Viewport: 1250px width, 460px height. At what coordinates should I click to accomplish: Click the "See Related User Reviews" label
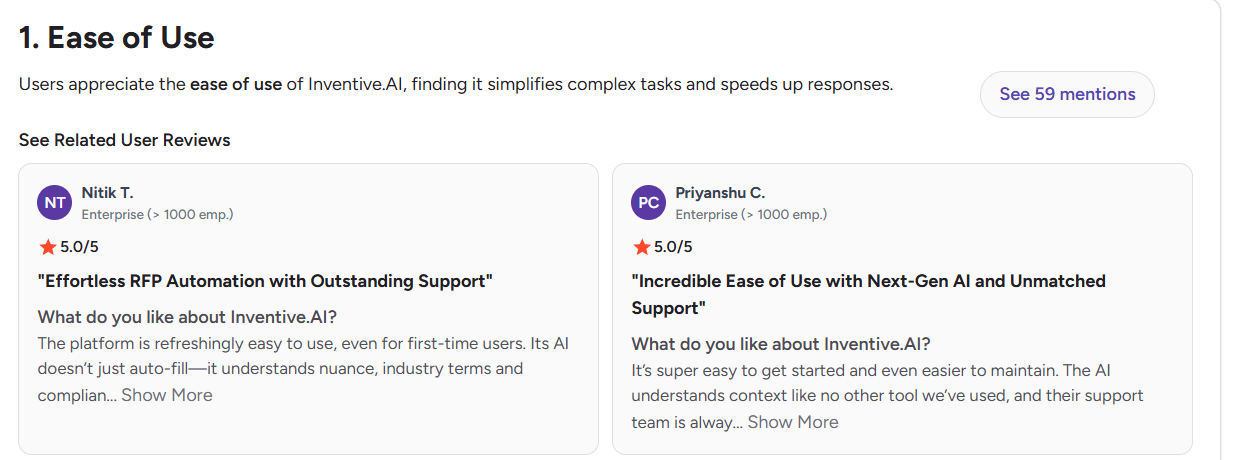point(125,140)
